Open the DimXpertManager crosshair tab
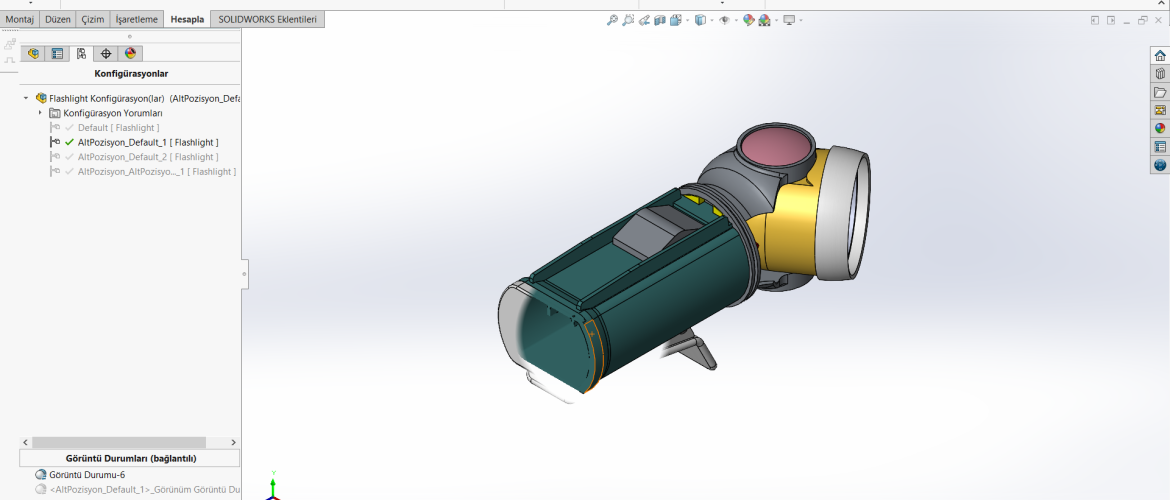This screenshot has width=1170, height=500. pos(106,54)
